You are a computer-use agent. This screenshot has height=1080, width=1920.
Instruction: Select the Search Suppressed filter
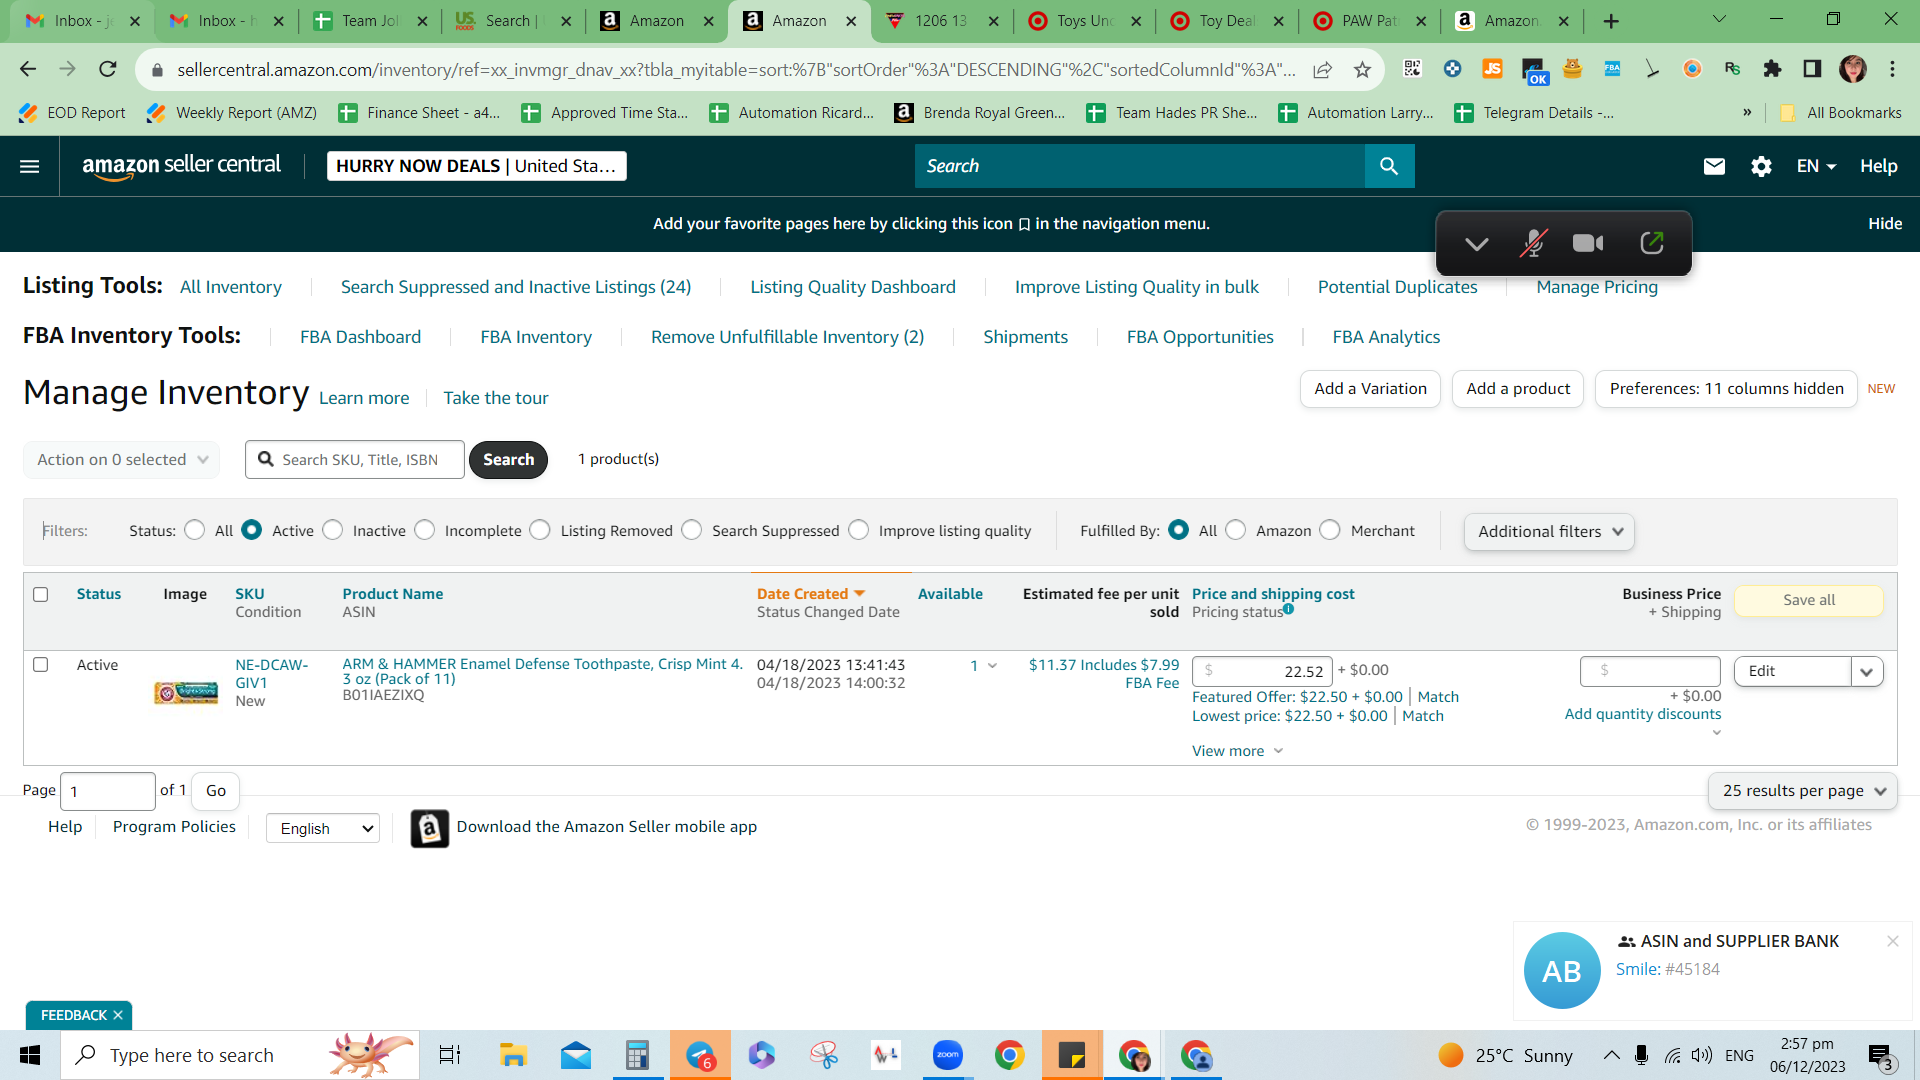692,530
